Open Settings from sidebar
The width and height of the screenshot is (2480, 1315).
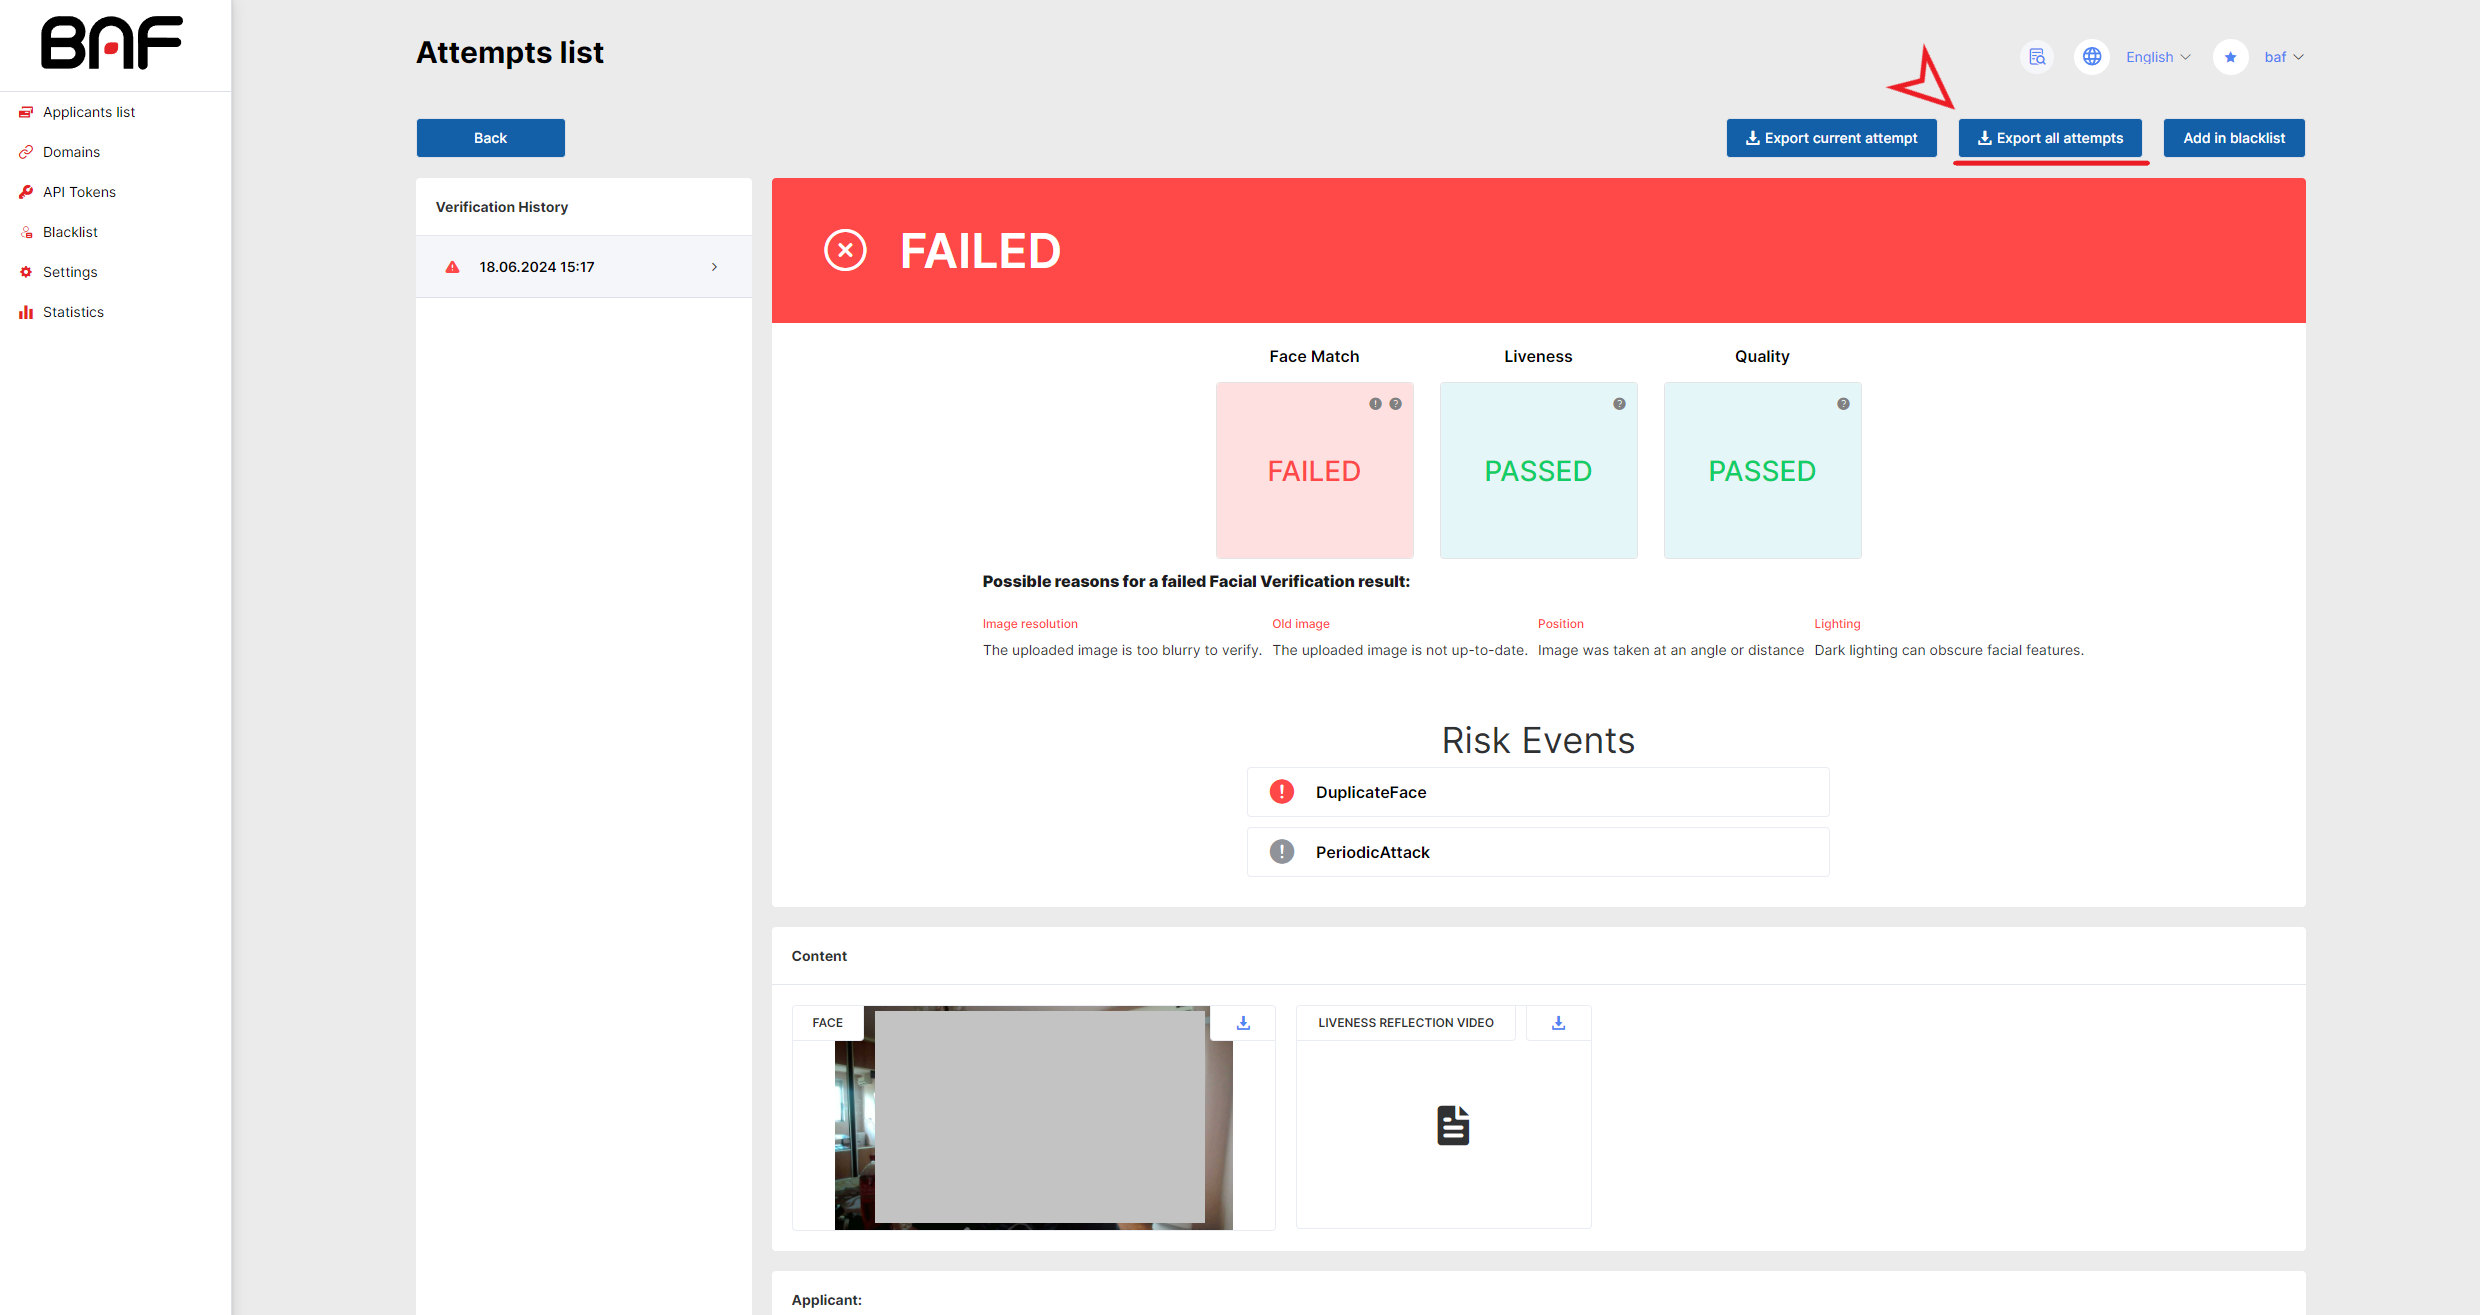point(70,272)
